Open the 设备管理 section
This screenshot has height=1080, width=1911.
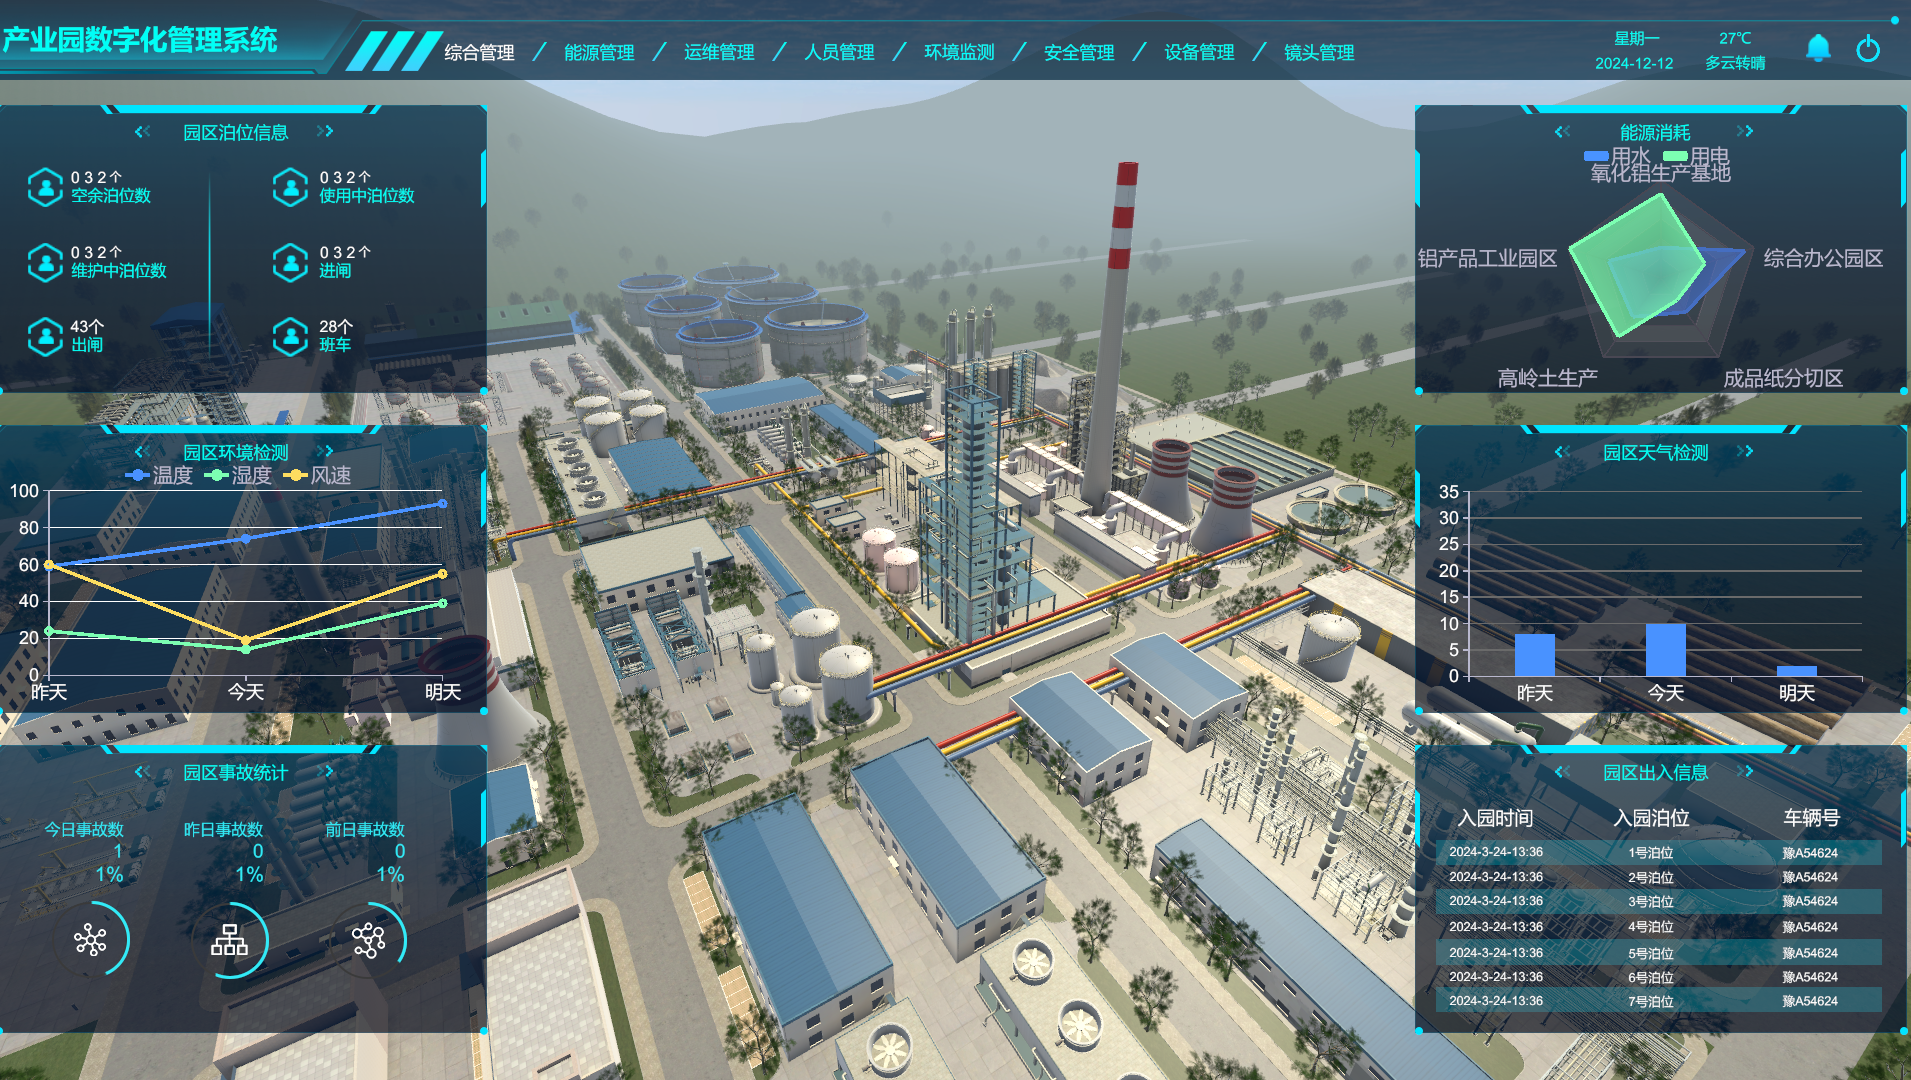[x=1198, y=52]
